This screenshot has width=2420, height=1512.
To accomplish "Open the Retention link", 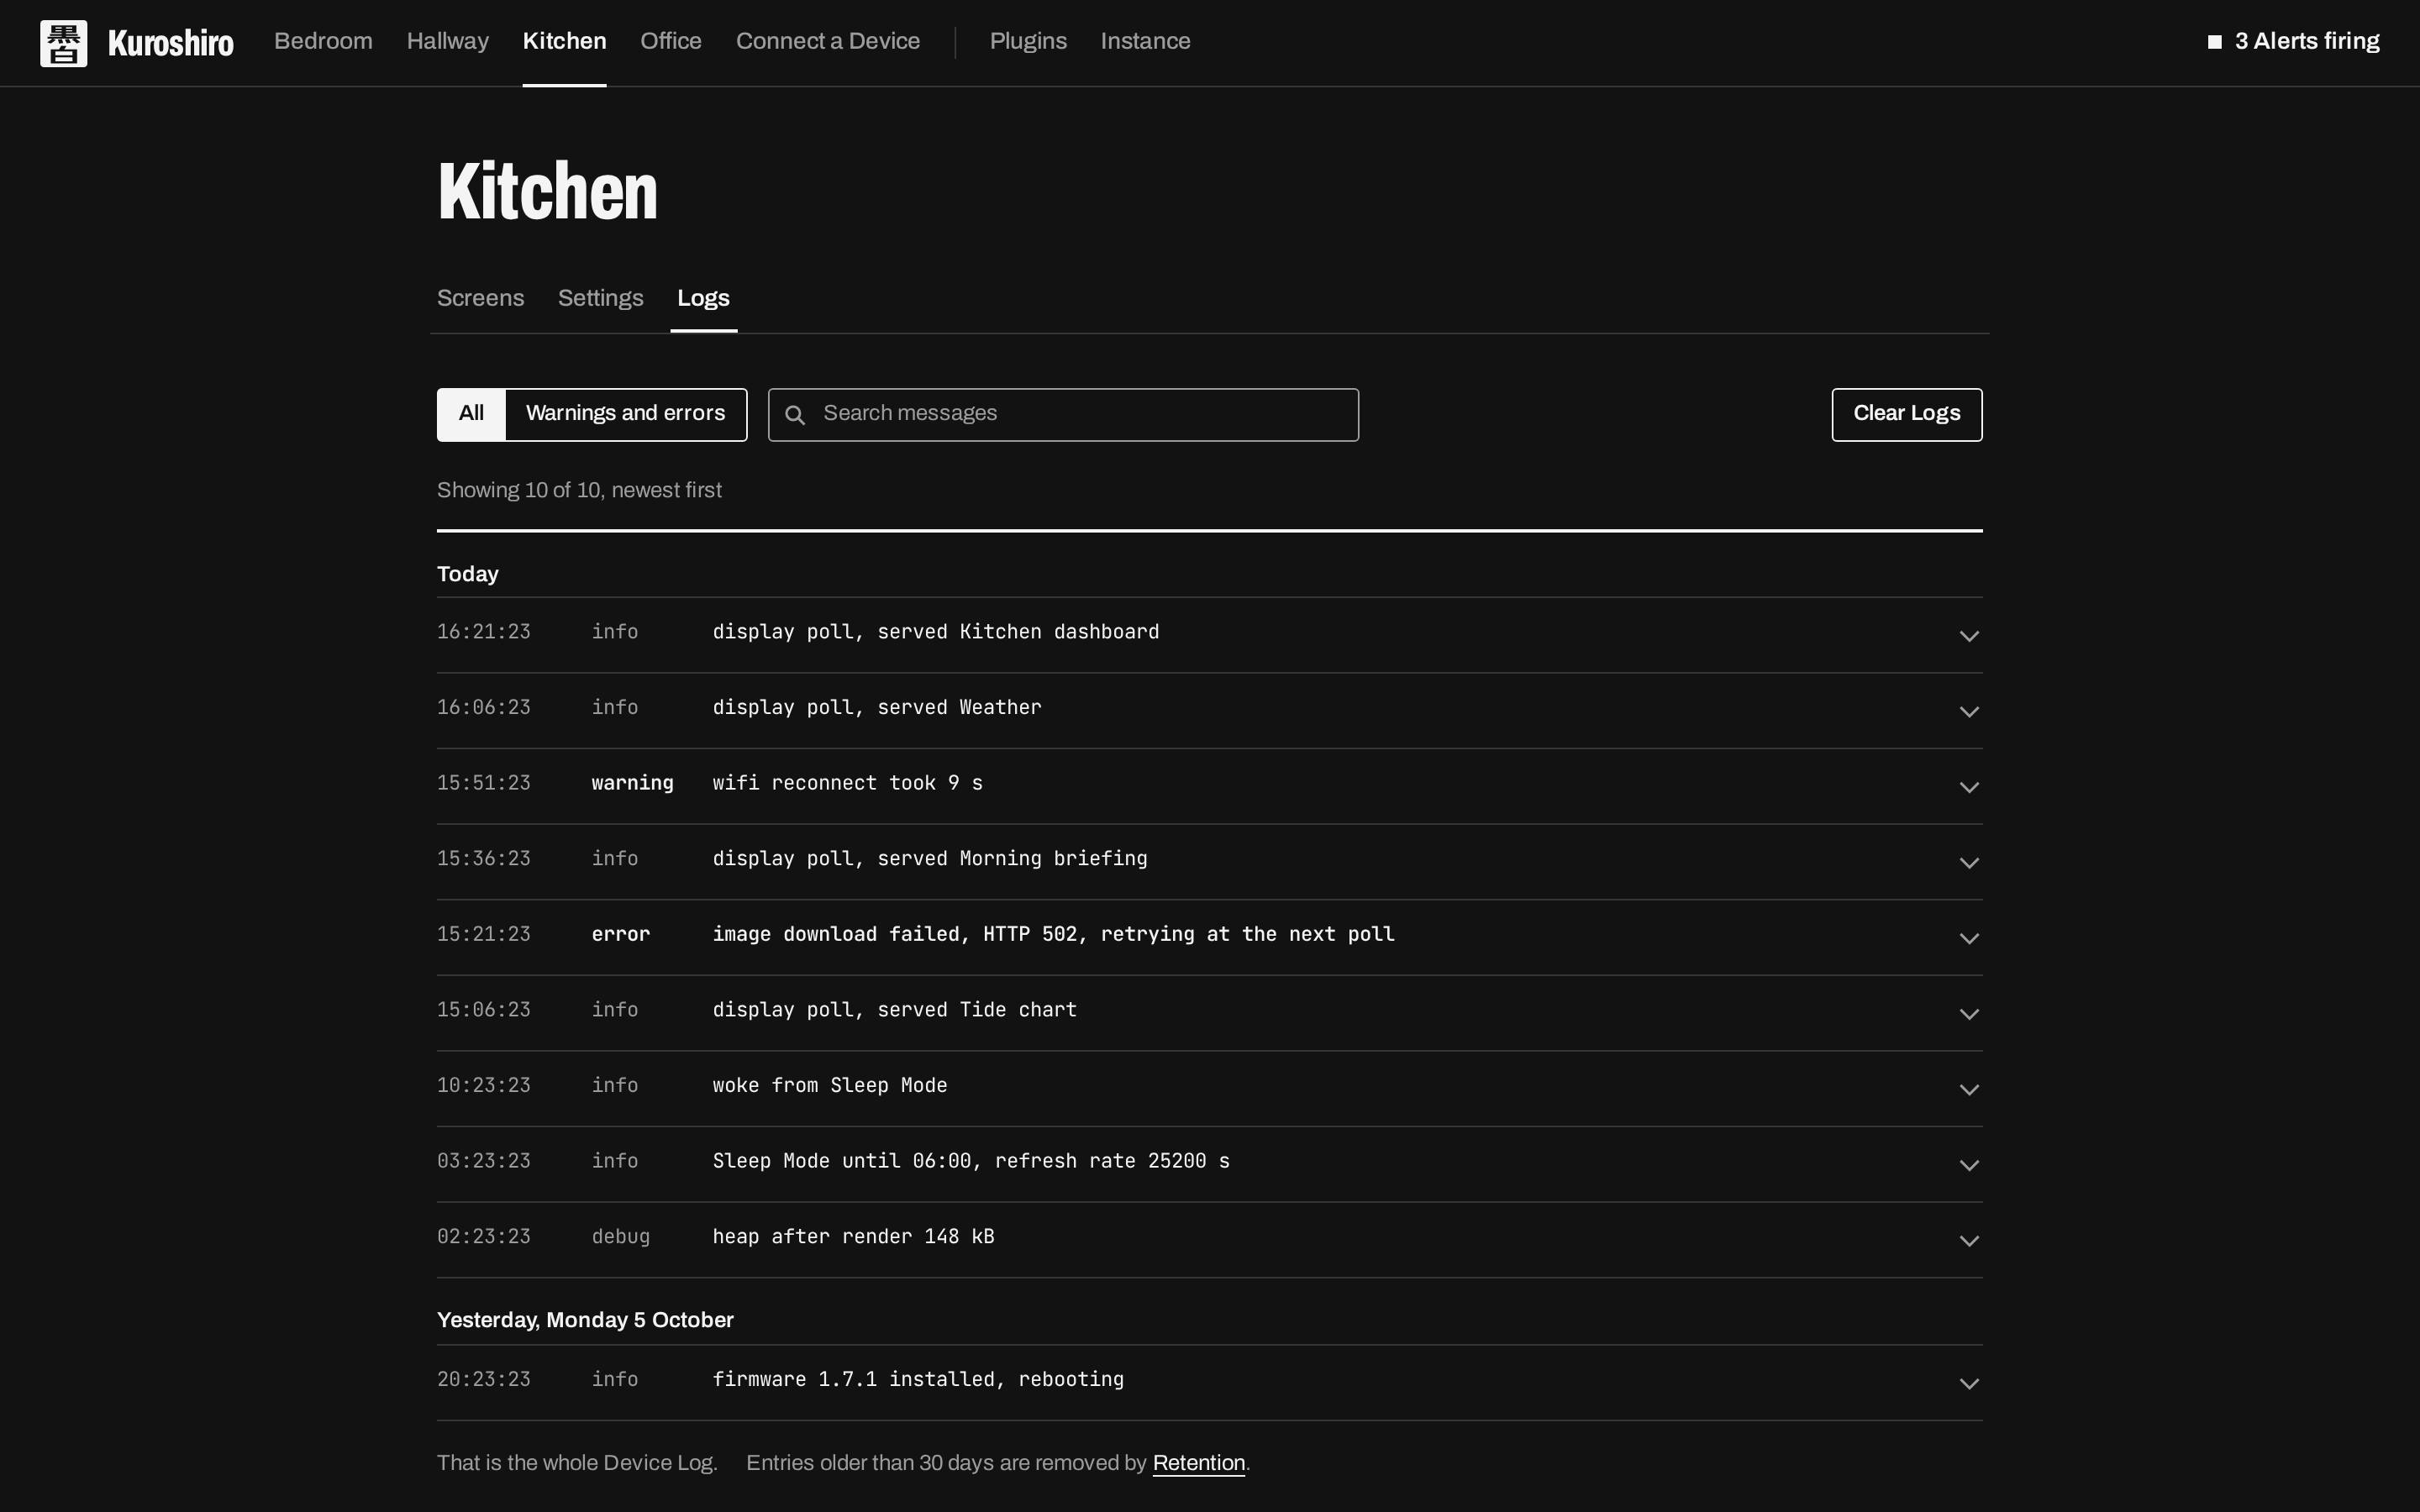I will [1198, 1463].
